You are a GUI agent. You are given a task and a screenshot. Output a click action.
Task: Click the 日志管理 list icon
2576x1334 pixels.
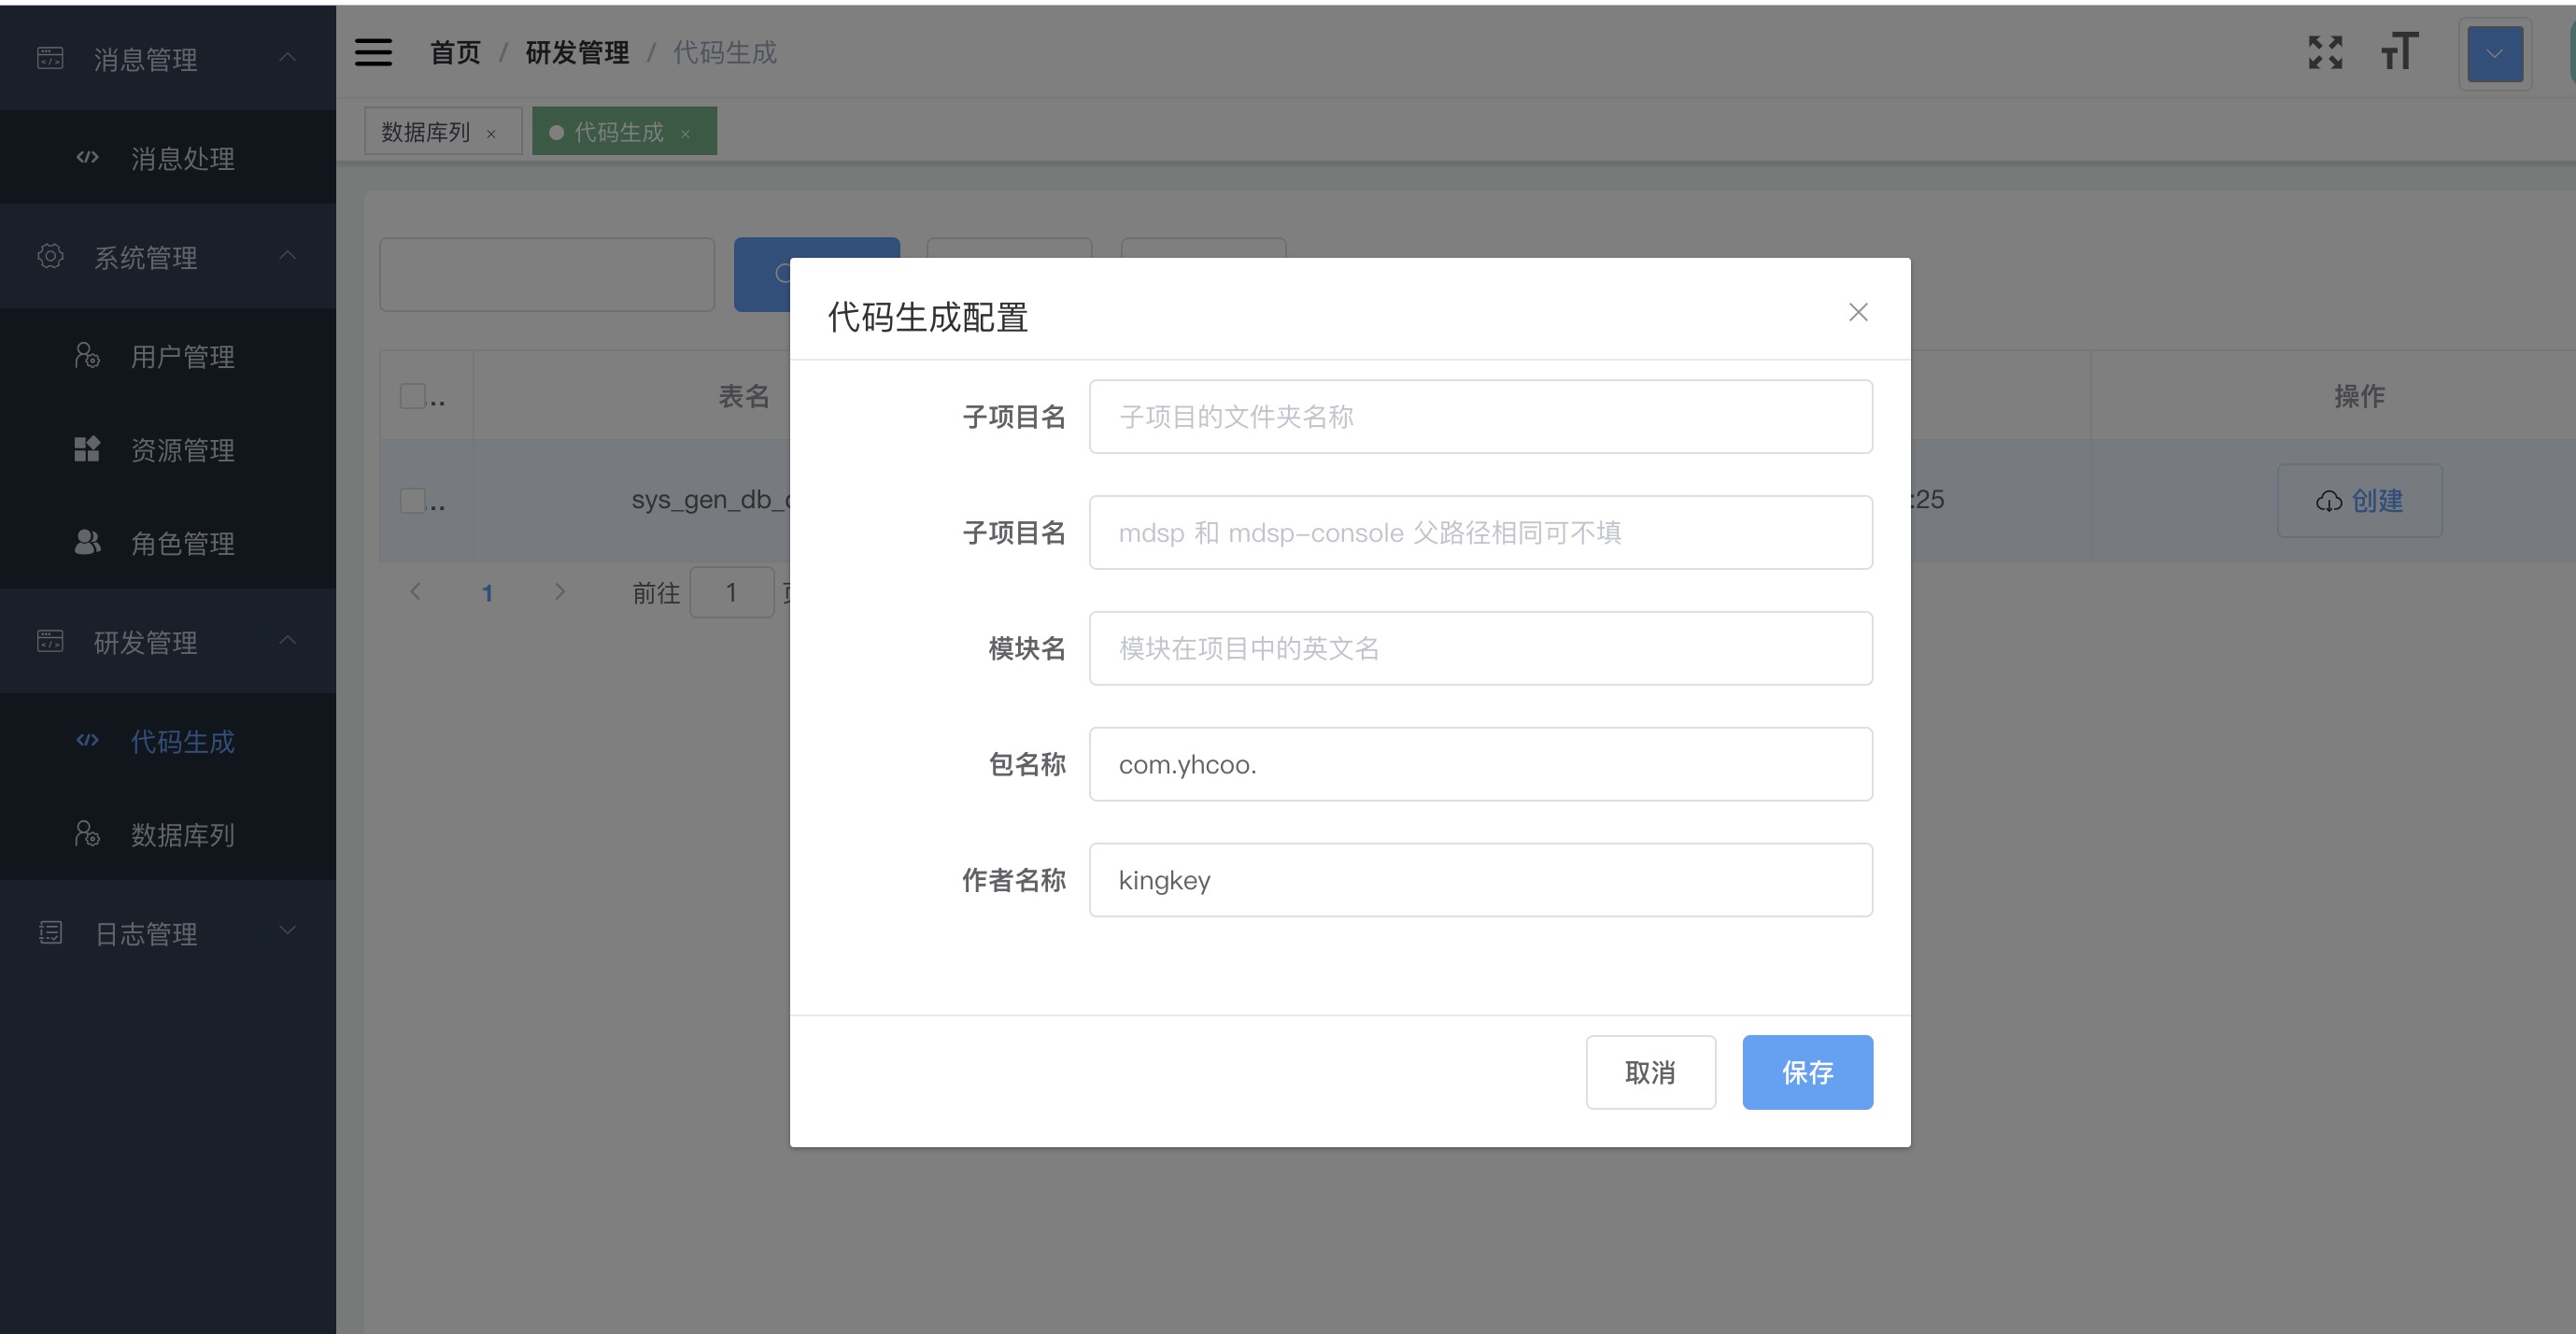[x=50, y=933]
